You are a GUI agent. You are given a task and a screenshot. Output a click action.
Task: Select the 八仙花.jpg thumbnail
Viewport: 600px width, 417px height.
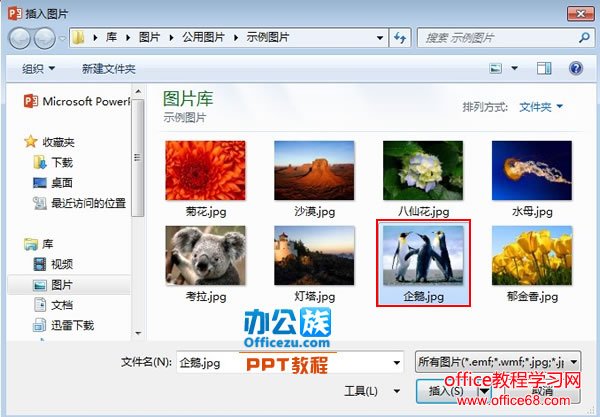[423, 171]
